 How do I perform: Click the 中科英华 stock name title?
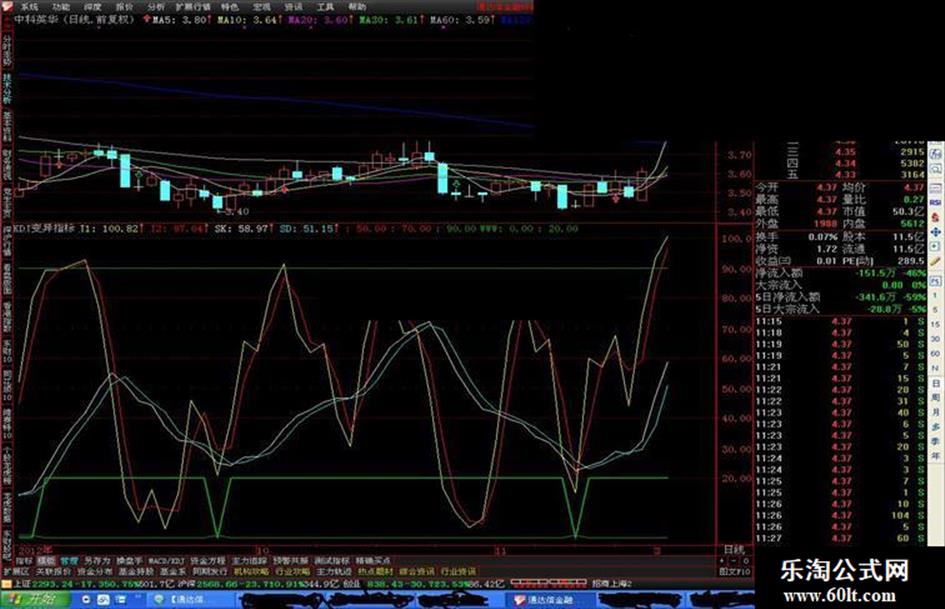tap(38, 19)
